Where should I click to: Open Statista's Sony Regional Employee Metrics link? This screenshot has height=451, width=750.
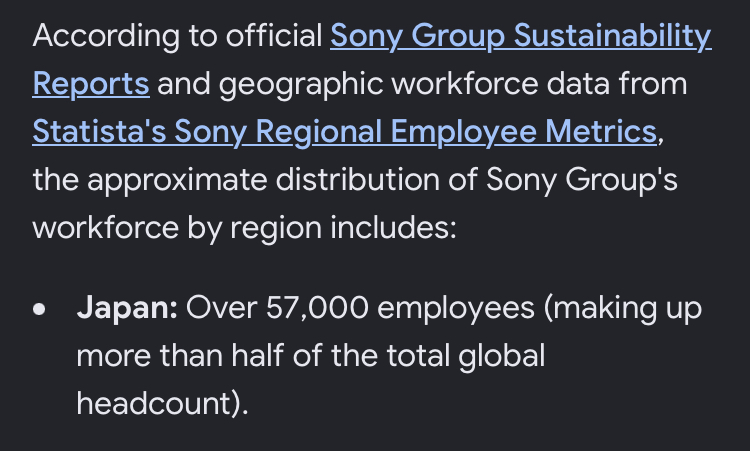344,132
